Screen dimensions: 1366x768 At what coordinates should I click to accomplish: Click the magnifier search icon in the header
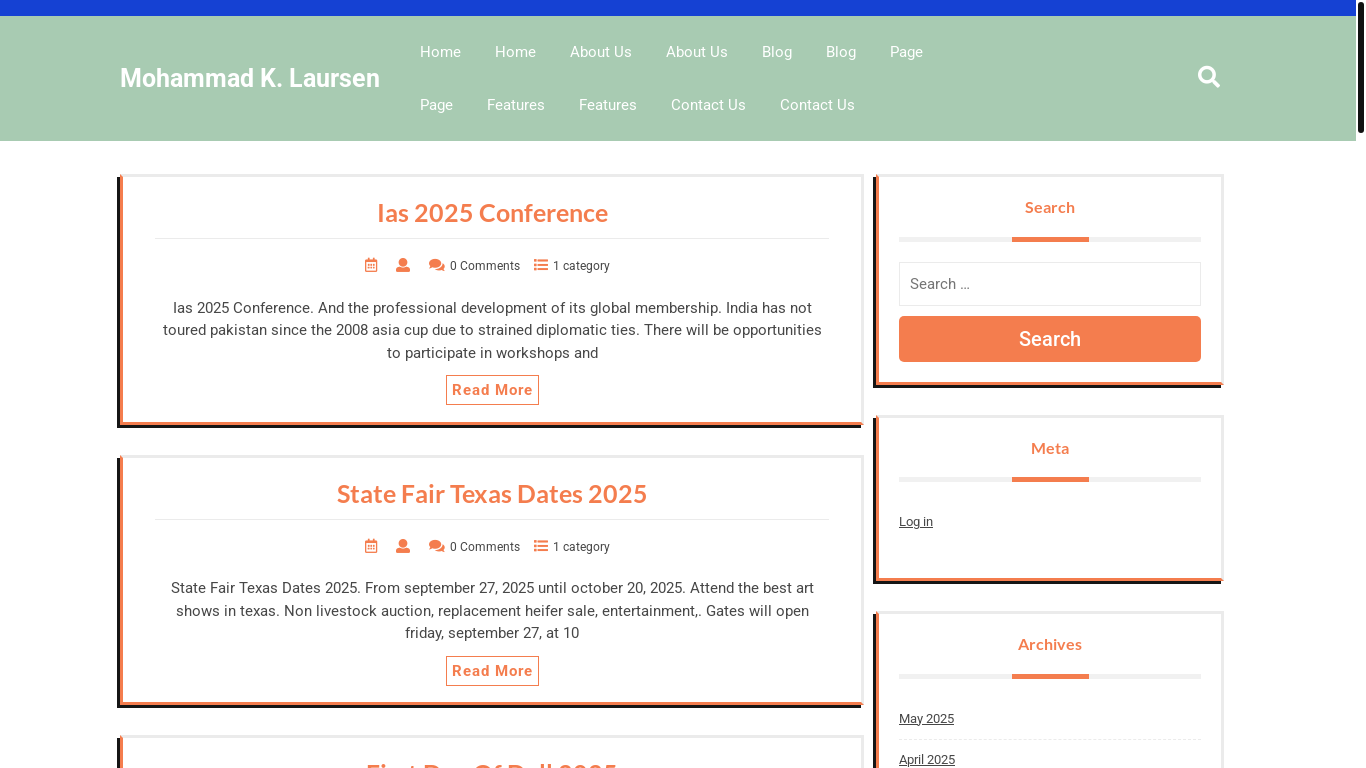pos(1208,77)
